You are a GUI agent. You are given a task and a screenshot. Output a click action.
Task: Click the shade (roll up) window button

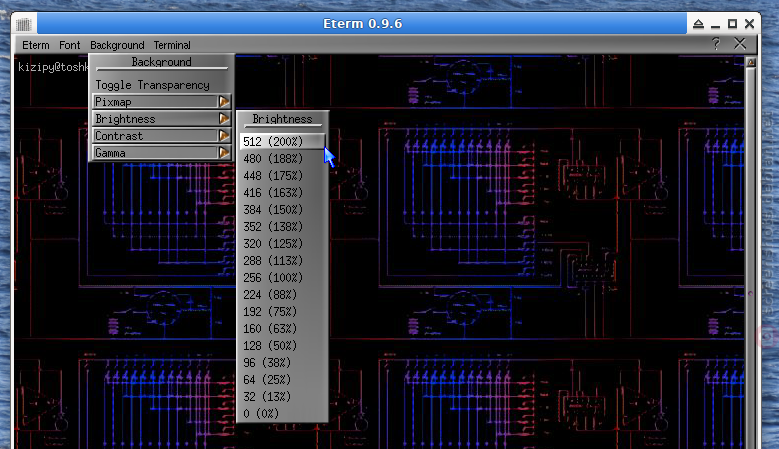pos(698,24)
